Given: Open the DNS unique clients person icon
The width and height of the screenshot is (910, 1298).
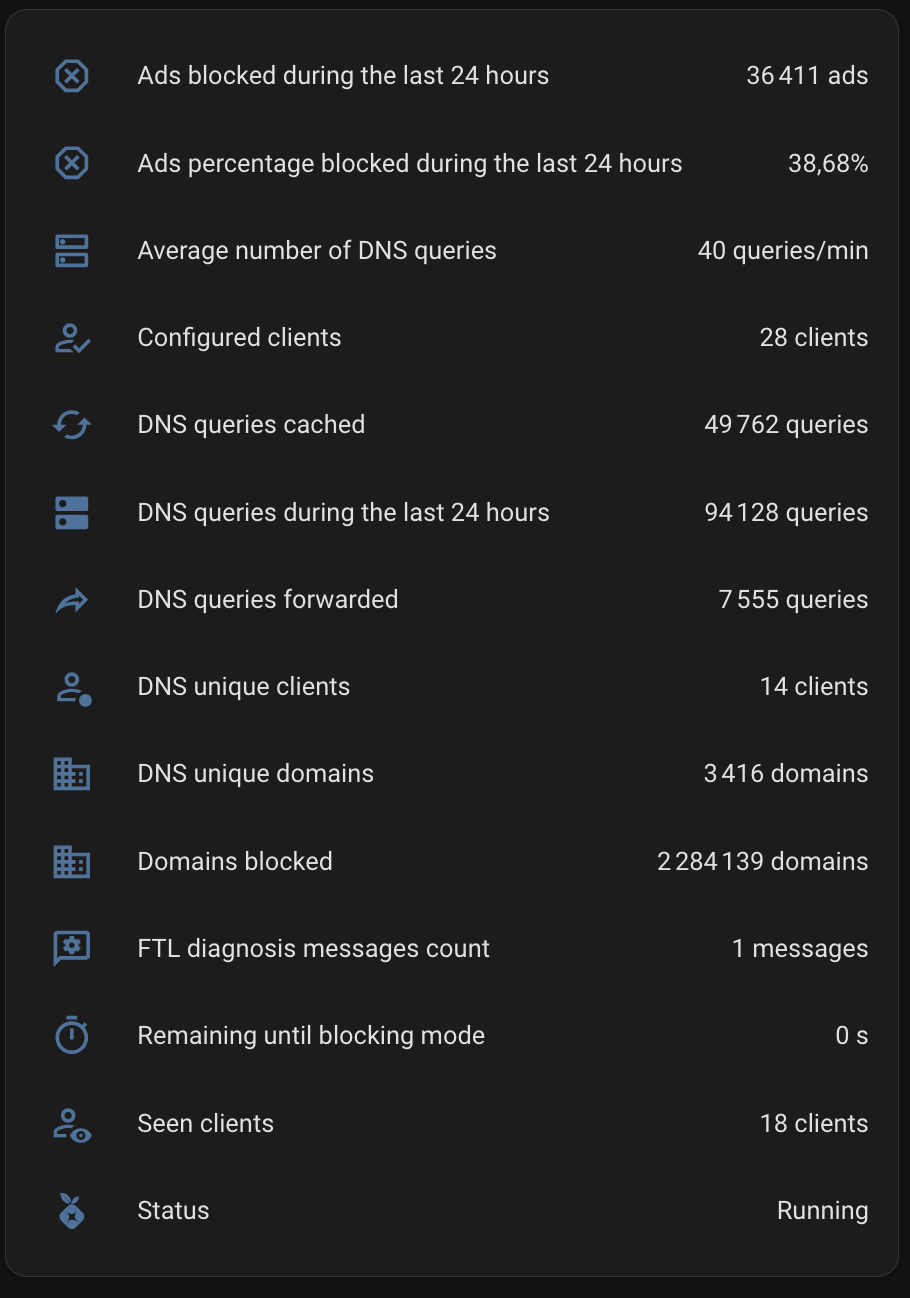Looking at the screenshot, I should (x=71, y=687).
